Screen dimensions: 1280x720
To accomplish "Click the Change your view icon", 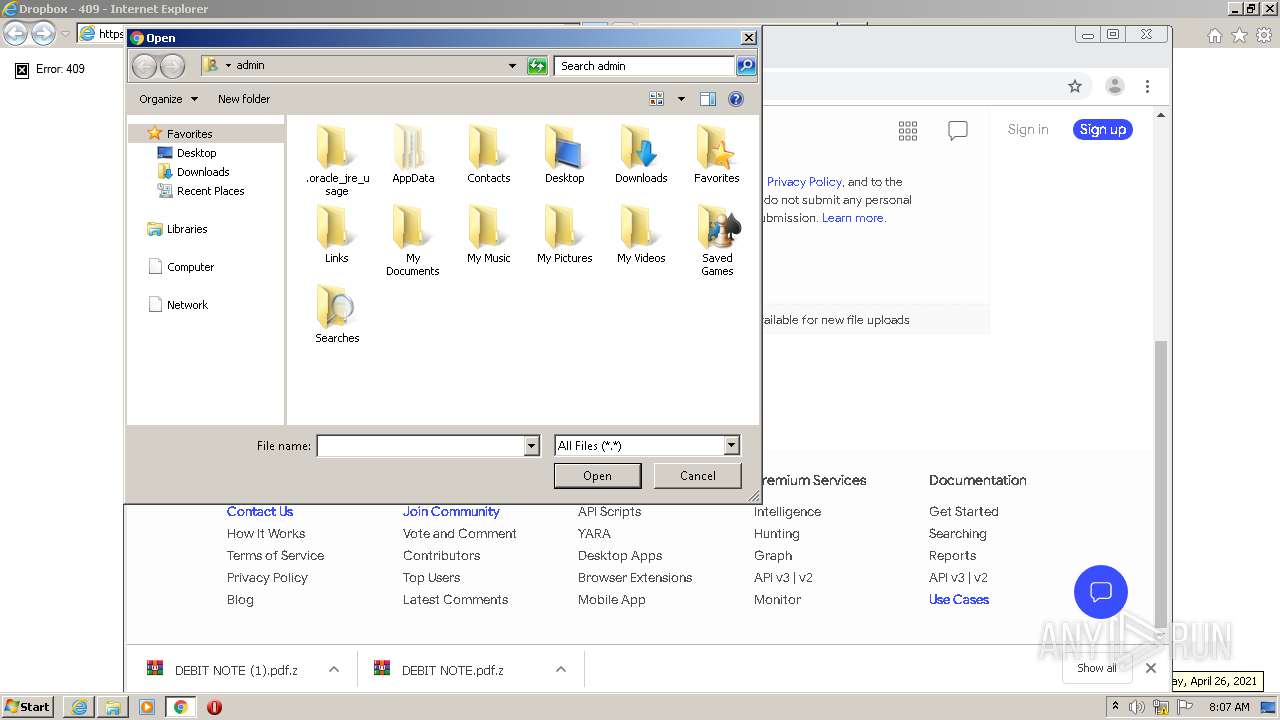I will [657, 99].
